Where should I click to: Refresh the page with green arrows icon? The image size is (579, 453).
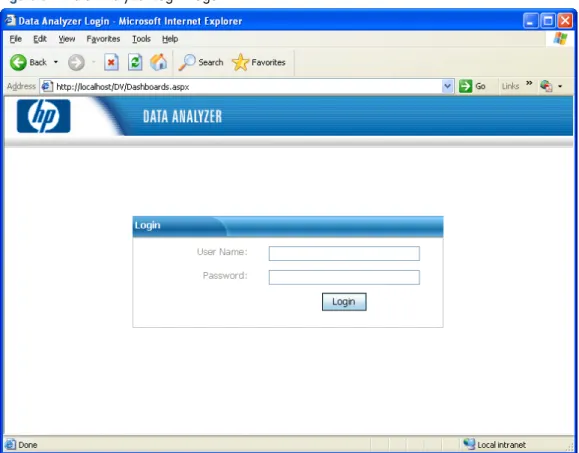pyautogui.click(x=135, y=62)
